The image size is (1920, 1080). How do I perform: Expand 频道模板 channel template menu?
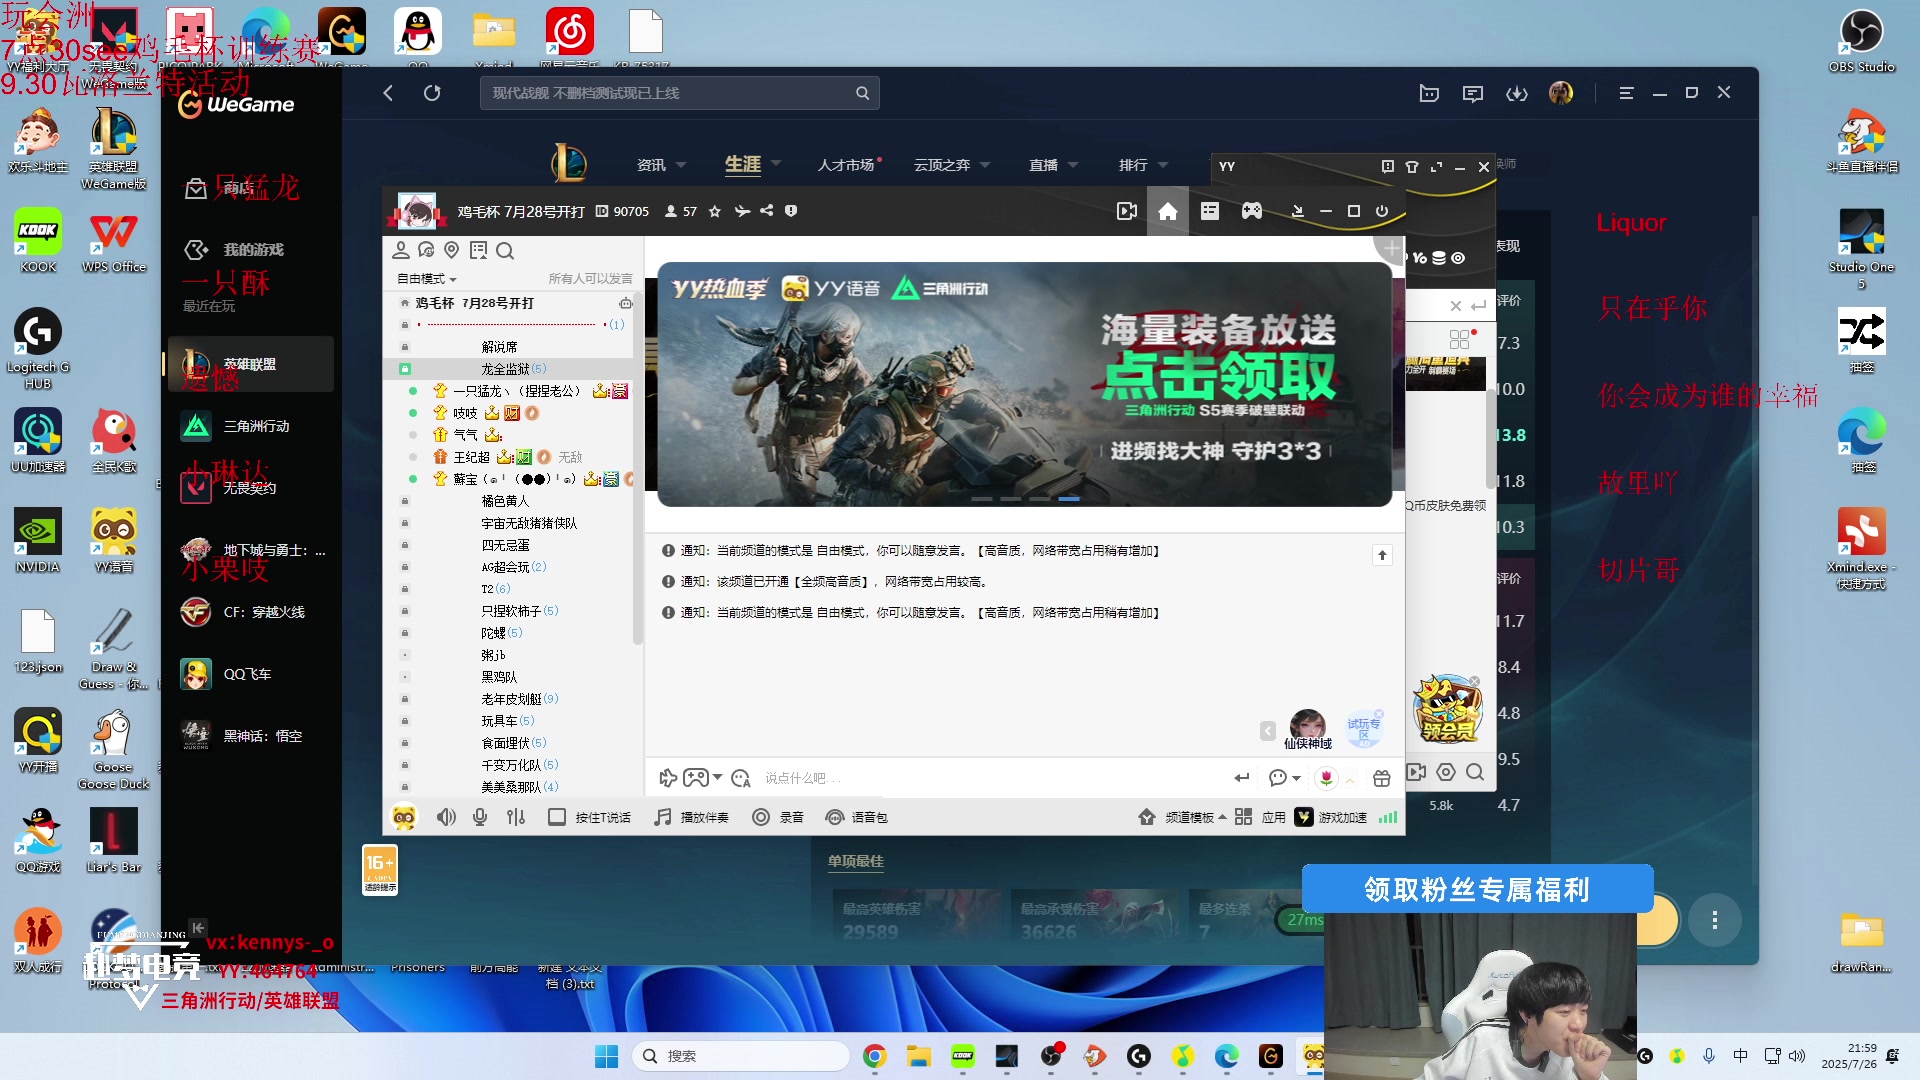pos(1182,817)
